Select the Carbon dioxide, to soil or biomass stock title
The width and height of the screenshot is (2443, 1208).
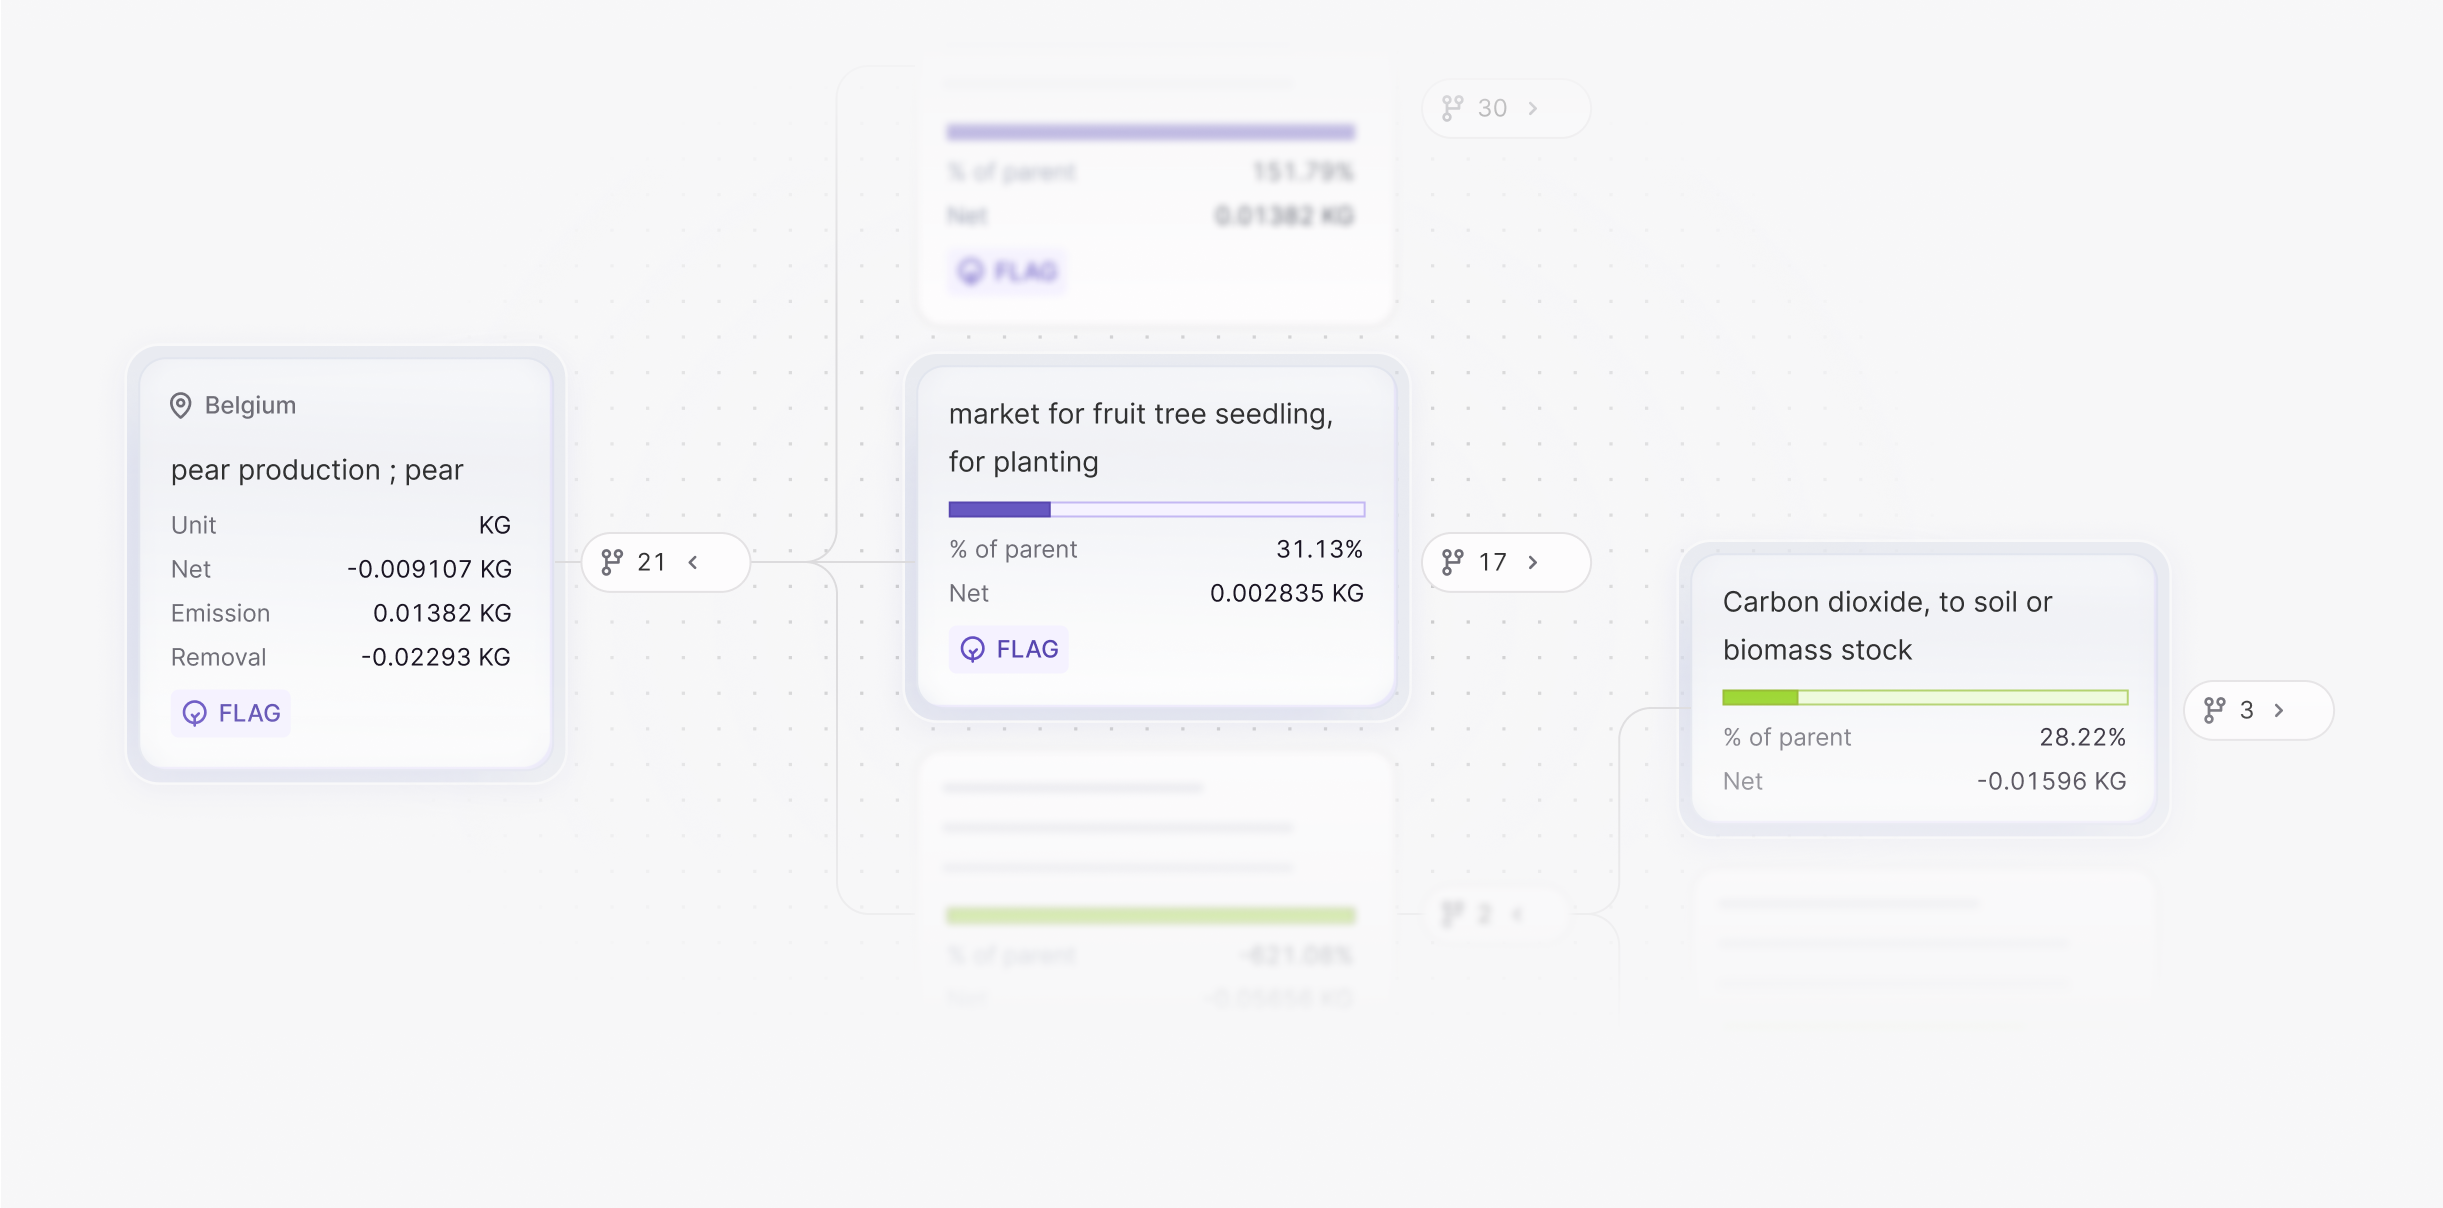pyautogui.click(x=1887, y=625)
